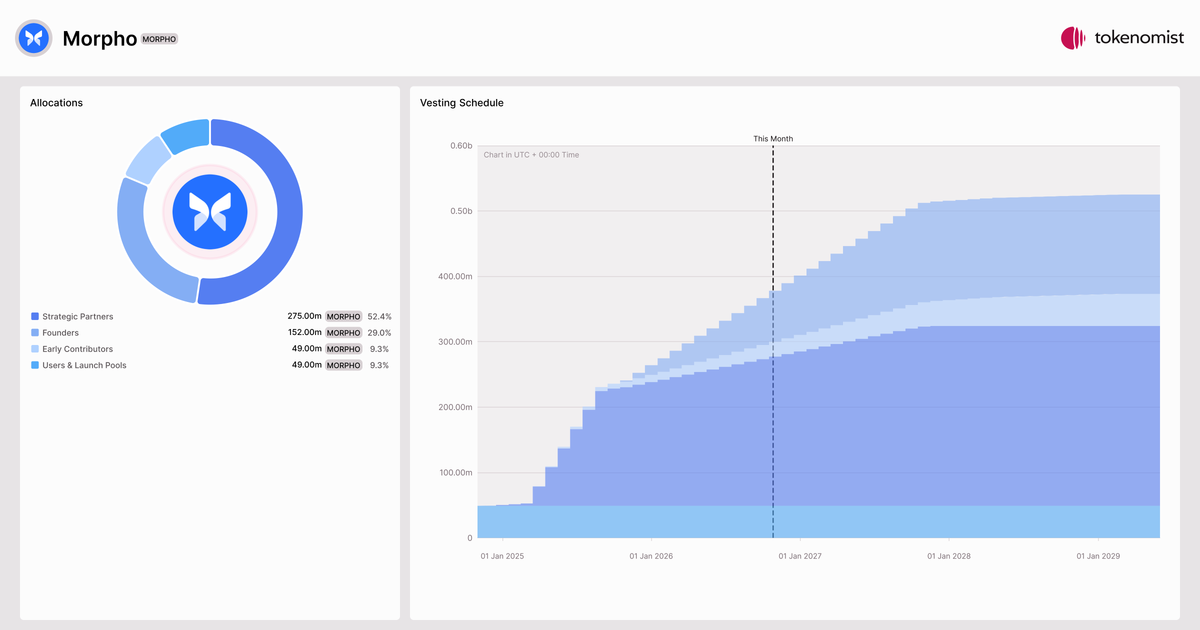Click the butterfly logo inside the donut chart
1200x630 pixels.
click(210, 212)
